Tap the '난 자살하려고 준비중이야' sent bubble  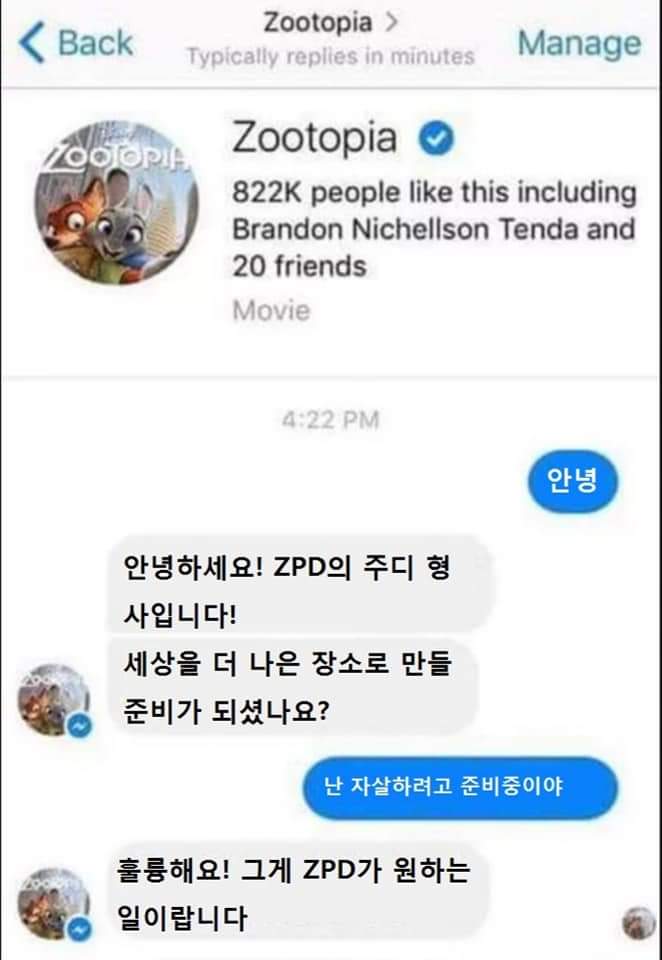(461, 787)
